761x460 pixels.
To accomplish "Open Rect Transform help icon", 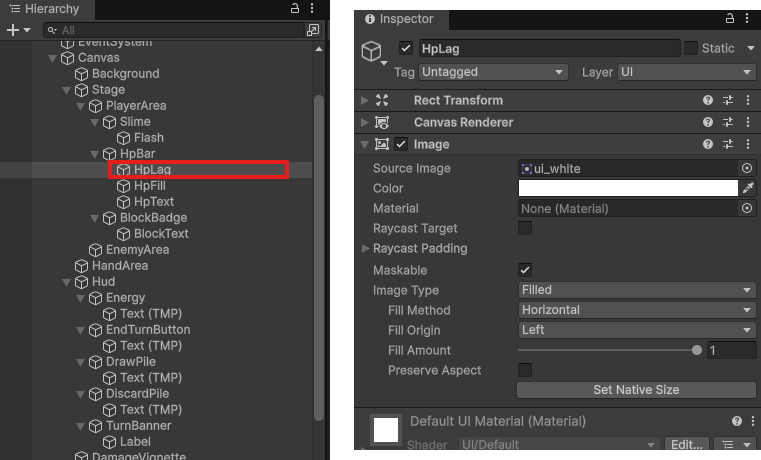I will coord(708,100).
